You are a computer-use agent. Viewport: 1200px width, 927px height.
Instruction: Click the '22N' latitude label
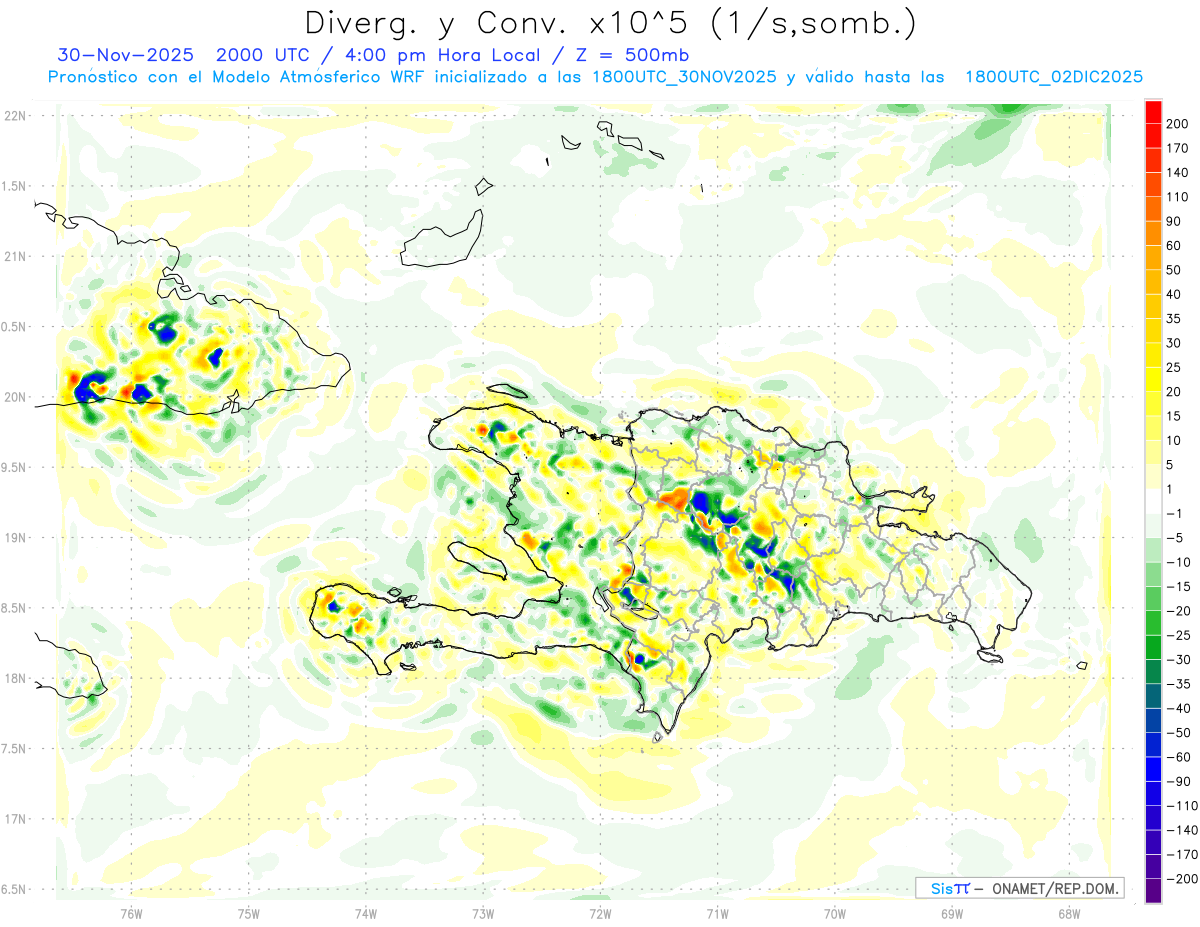click(16, 116)
